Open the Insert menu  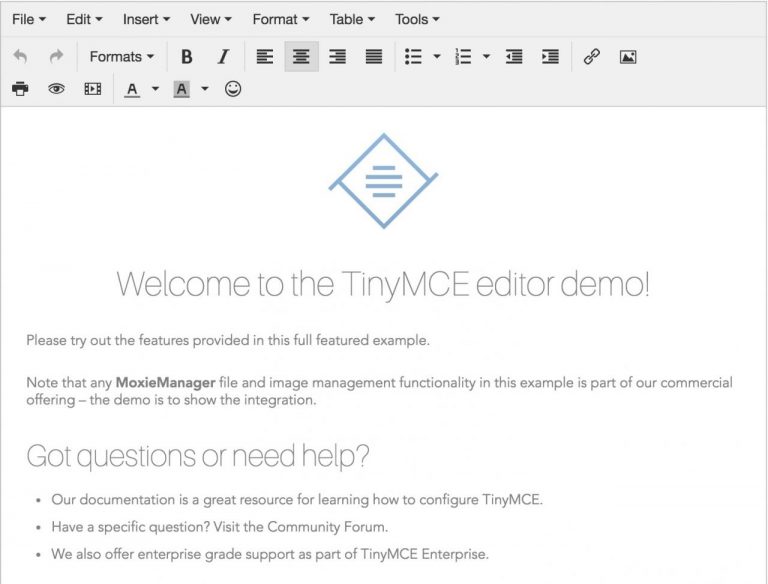146,19
